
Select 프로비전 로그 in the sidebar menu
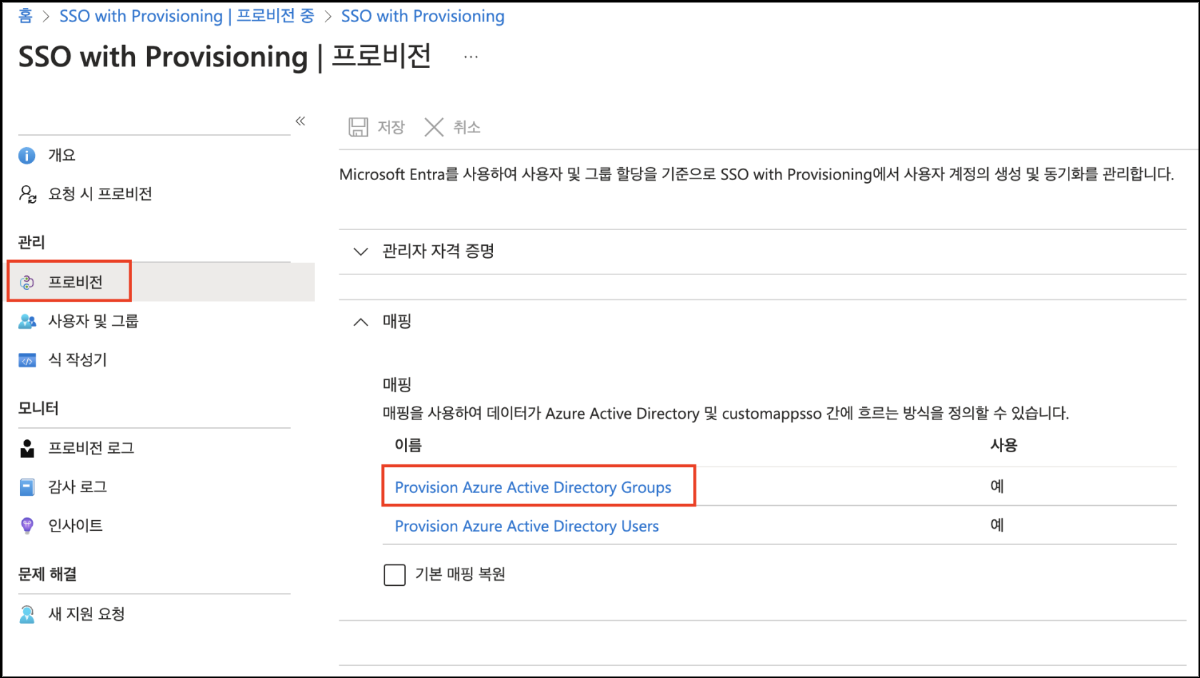tap(91, 449)
